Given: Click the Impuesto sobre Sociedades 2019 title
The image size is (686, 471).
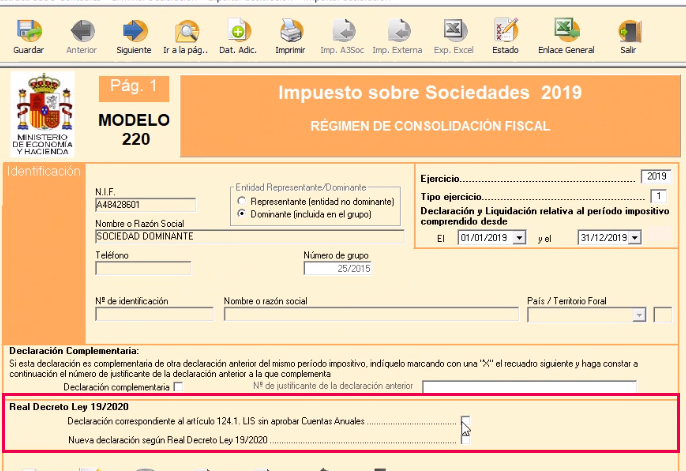Looking at the screenshot, I should tap(430, 92).
